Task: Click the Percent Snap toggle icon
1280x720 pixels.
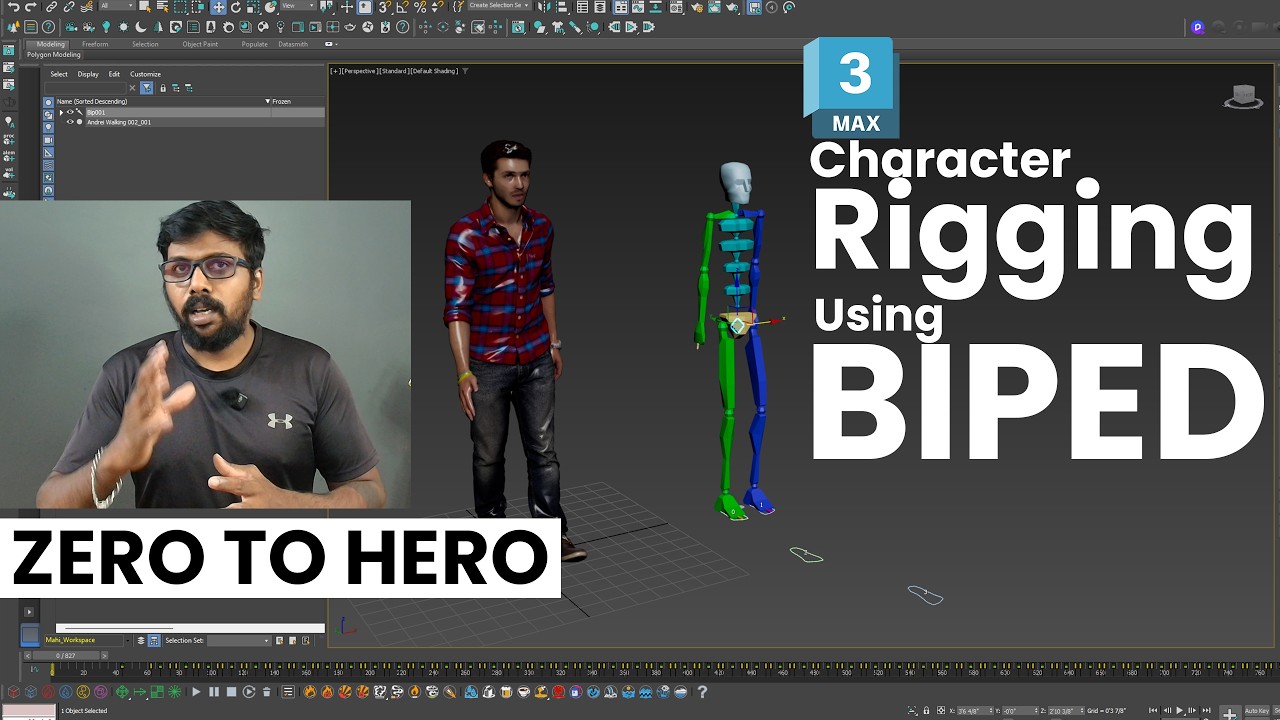Action: pos(420,7)
